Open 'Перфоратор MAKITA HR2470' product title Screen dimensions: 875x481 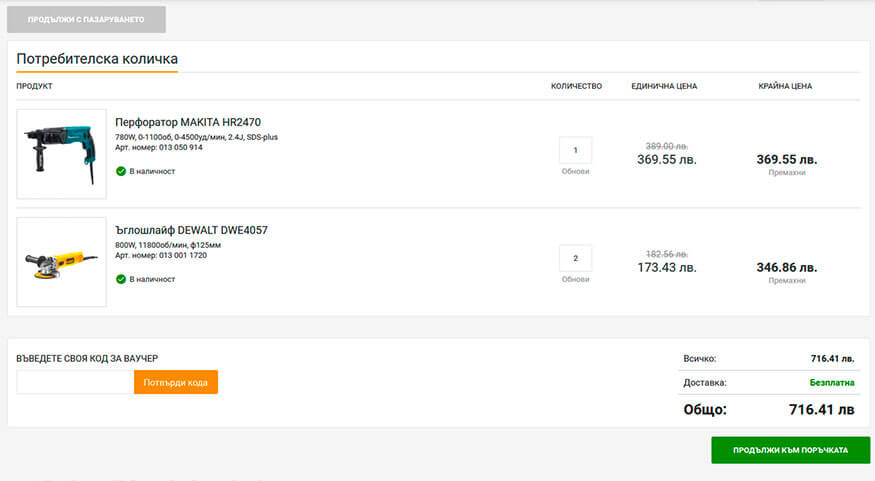click(188, 122)
